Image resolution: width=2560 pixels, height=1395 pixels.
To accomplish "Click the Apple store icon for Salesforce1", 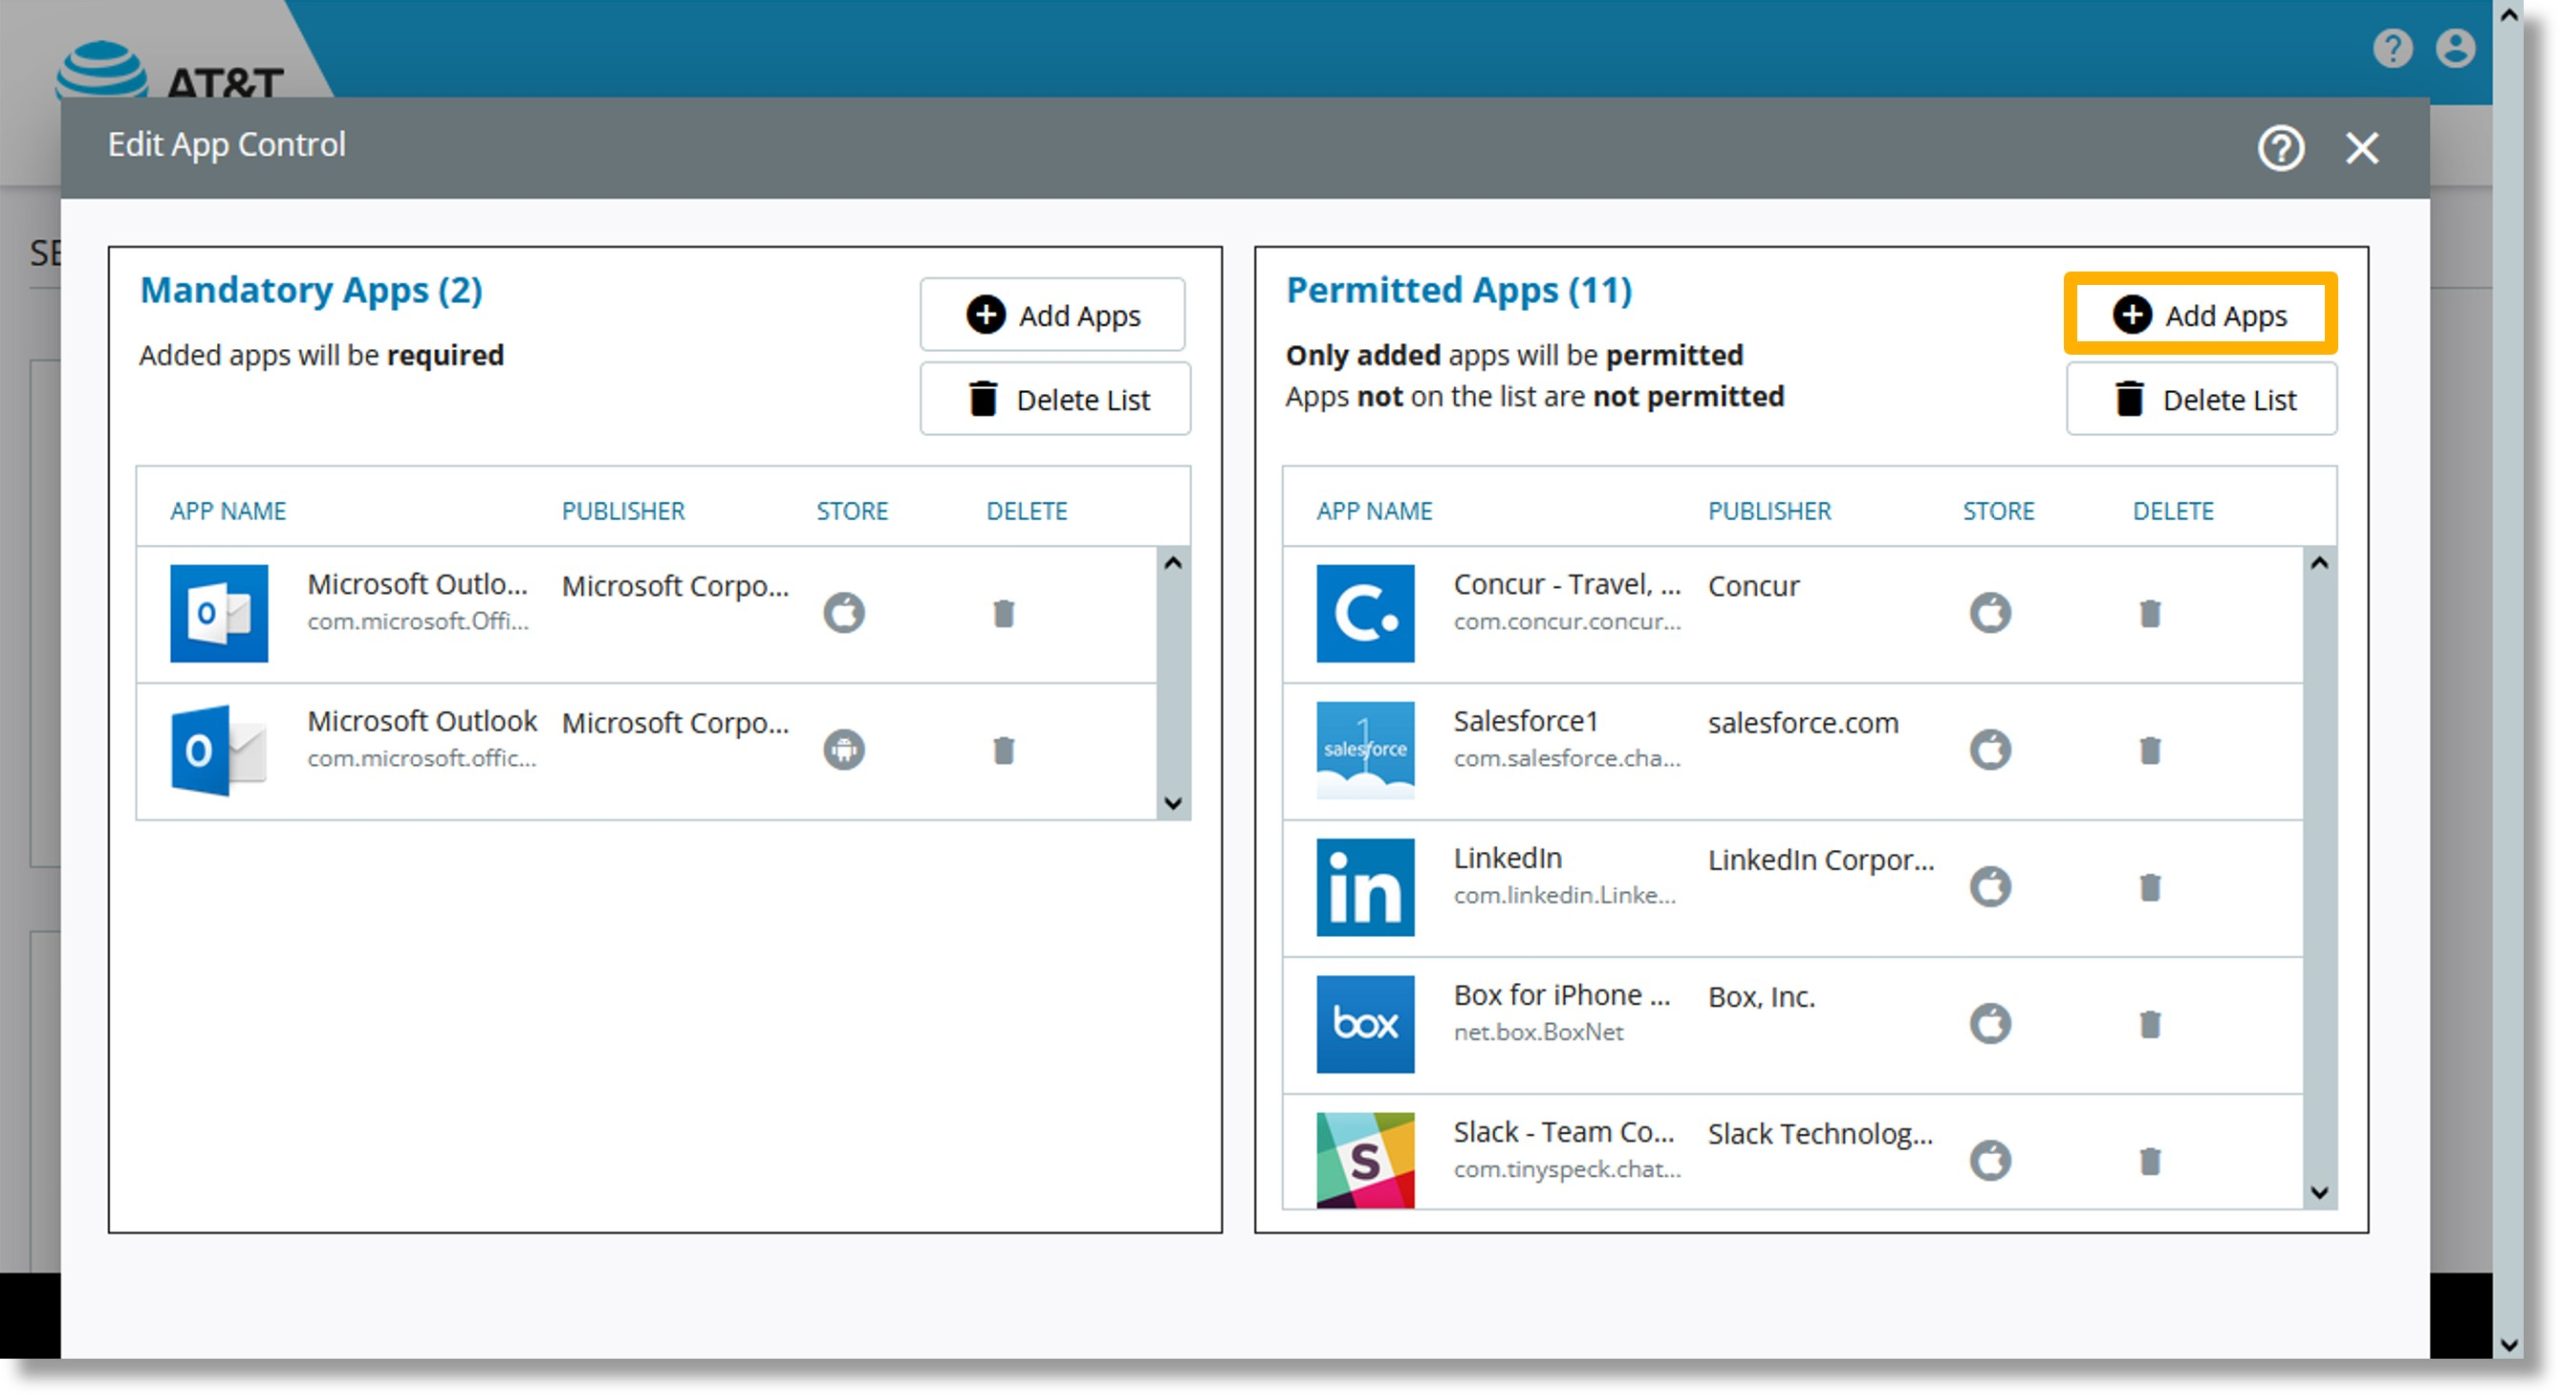I will pyautogui.click(x=1991, y=749).
